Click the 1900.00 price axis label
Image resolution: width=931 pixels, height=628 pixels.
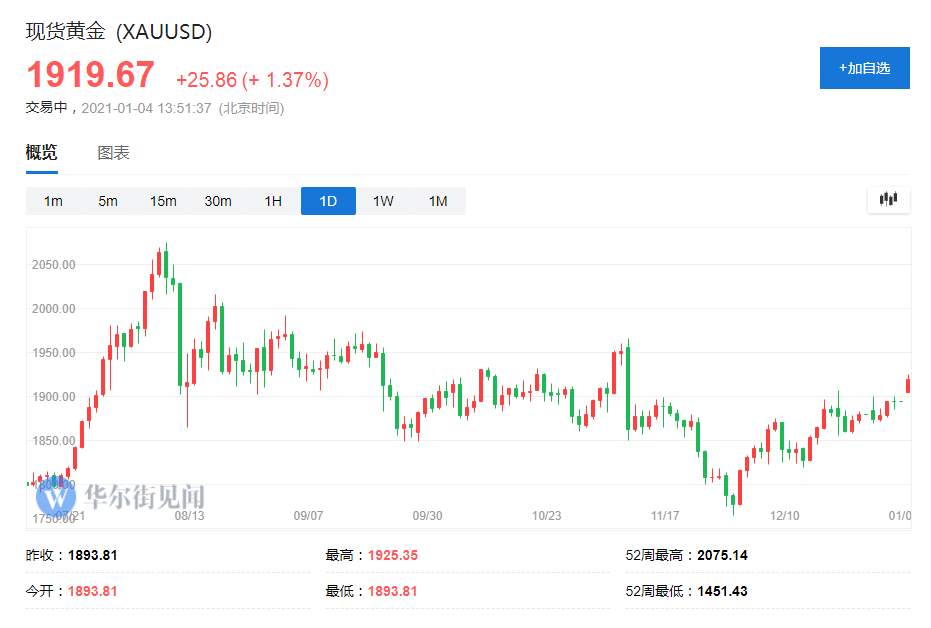[53, 397]
